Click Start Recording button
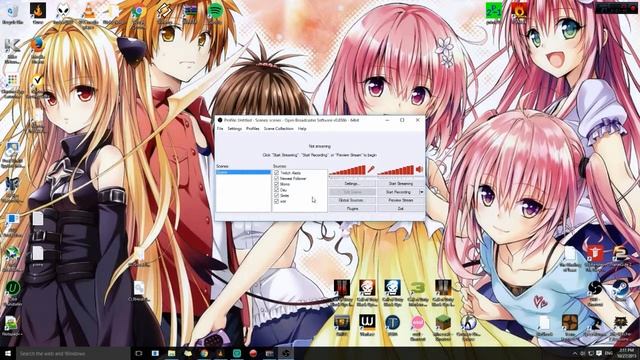The image size is (640, 360). click(x=398, y=192)
